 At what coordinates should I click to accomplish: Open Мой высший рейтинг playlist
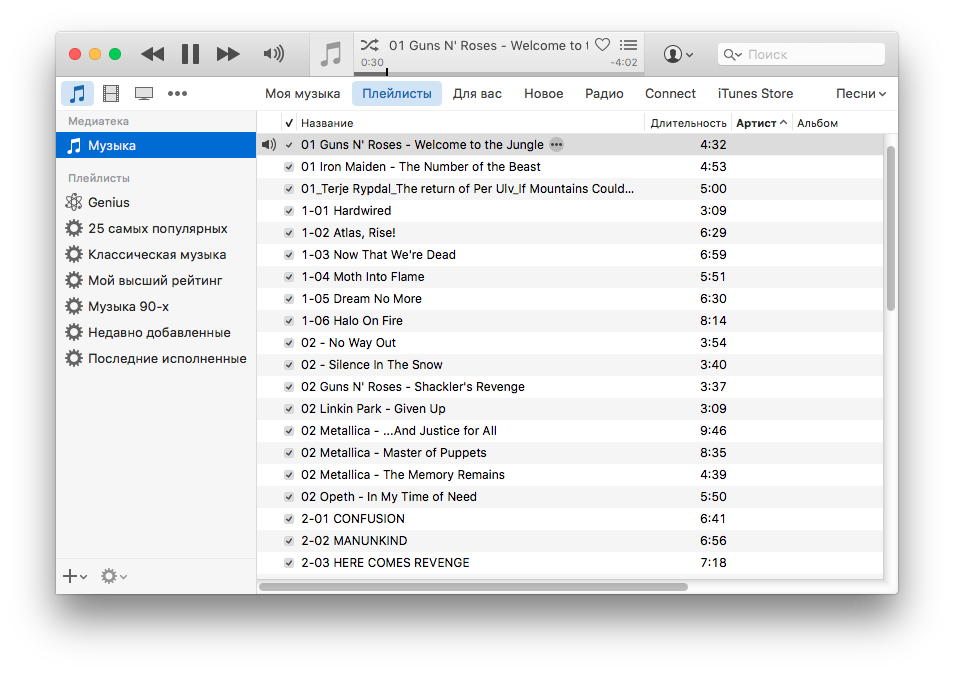156,280
